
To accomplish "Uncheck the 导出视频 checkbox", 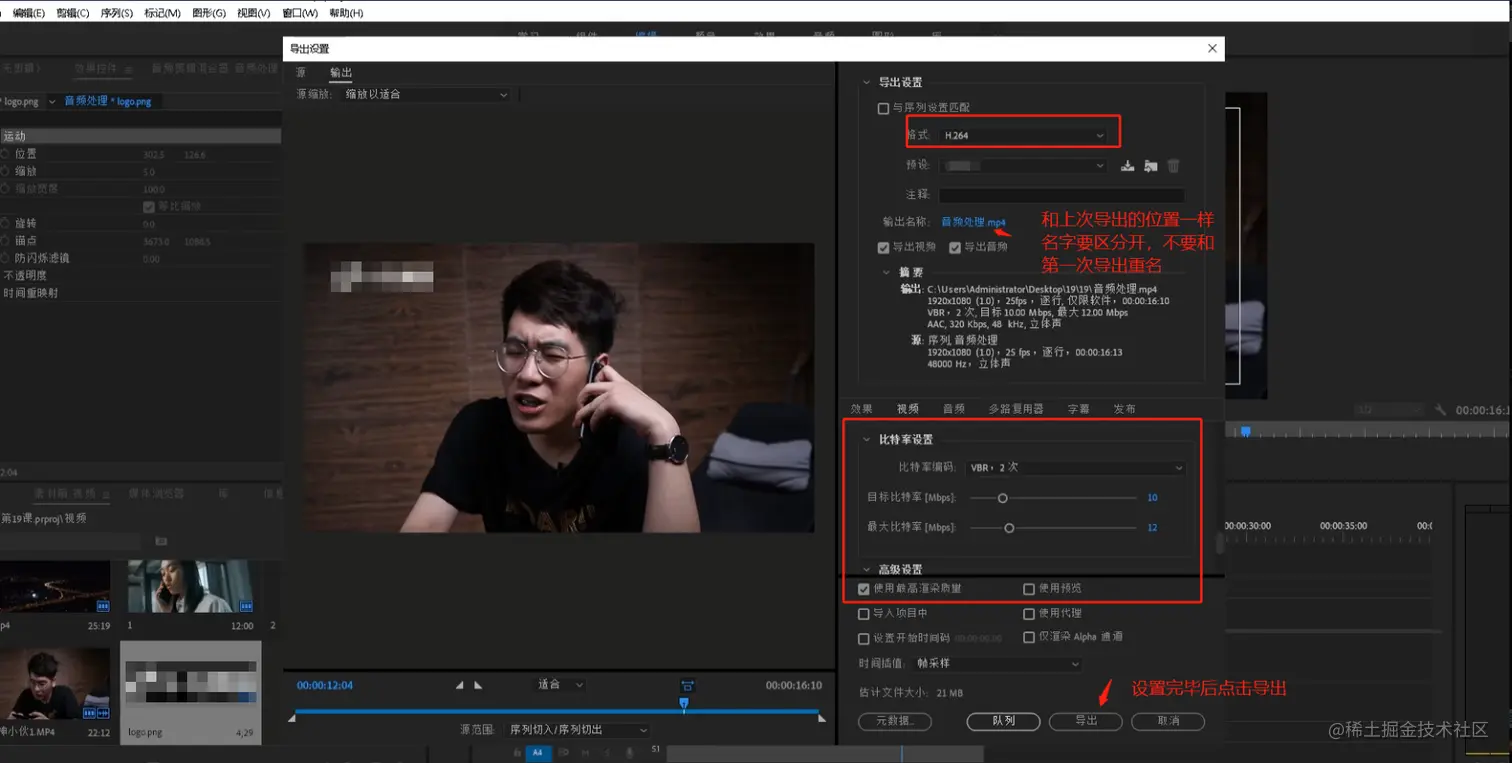I will click(883, 248).
